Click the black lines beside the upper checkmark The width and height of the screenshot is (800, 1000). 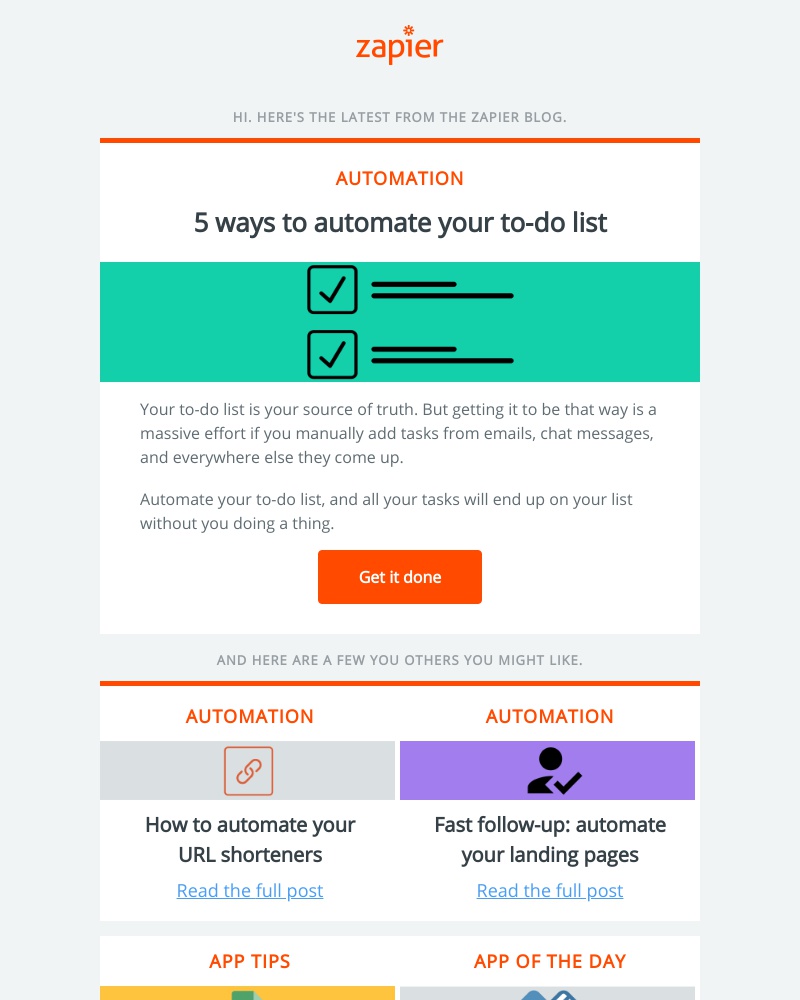442,291
